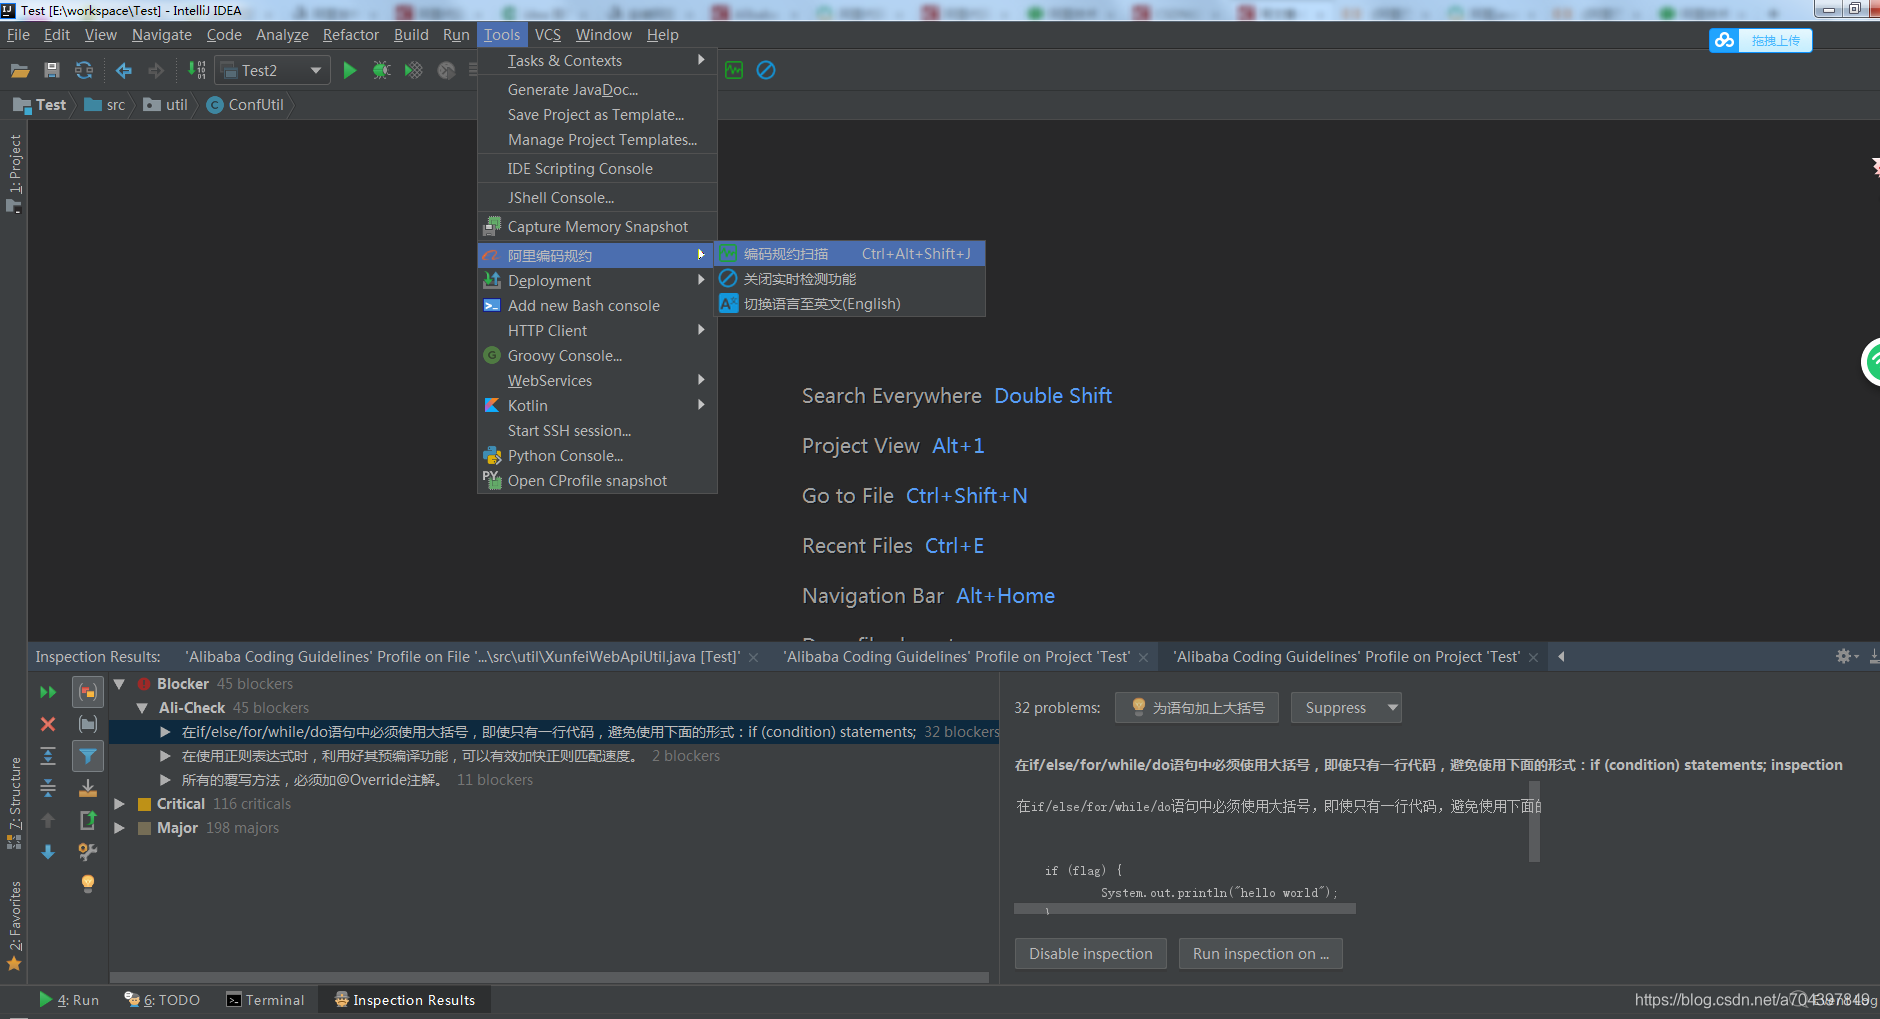Expand the if/else braces rule row
Screen dimensions: 1880x1019
(x=165, y=732)
